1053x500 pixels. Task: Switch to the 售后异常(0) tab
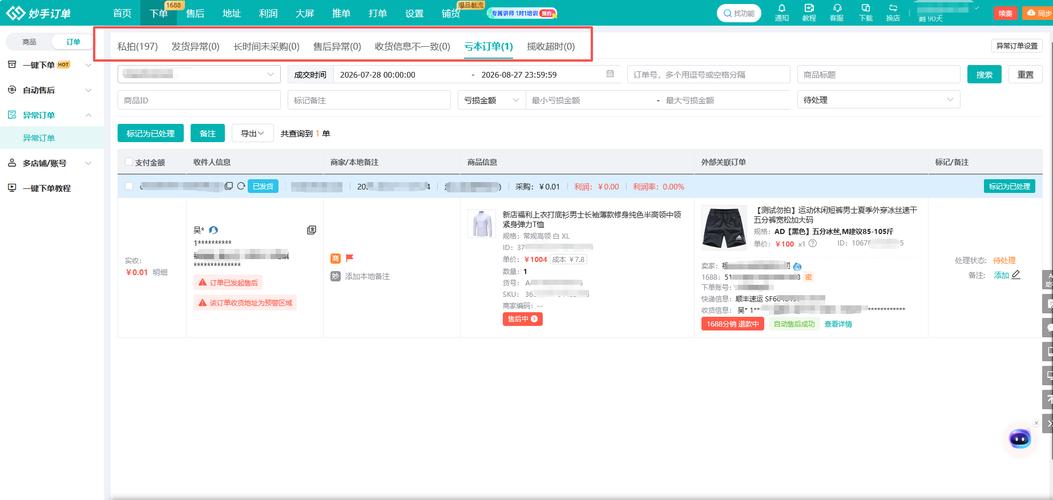point(337,46)
